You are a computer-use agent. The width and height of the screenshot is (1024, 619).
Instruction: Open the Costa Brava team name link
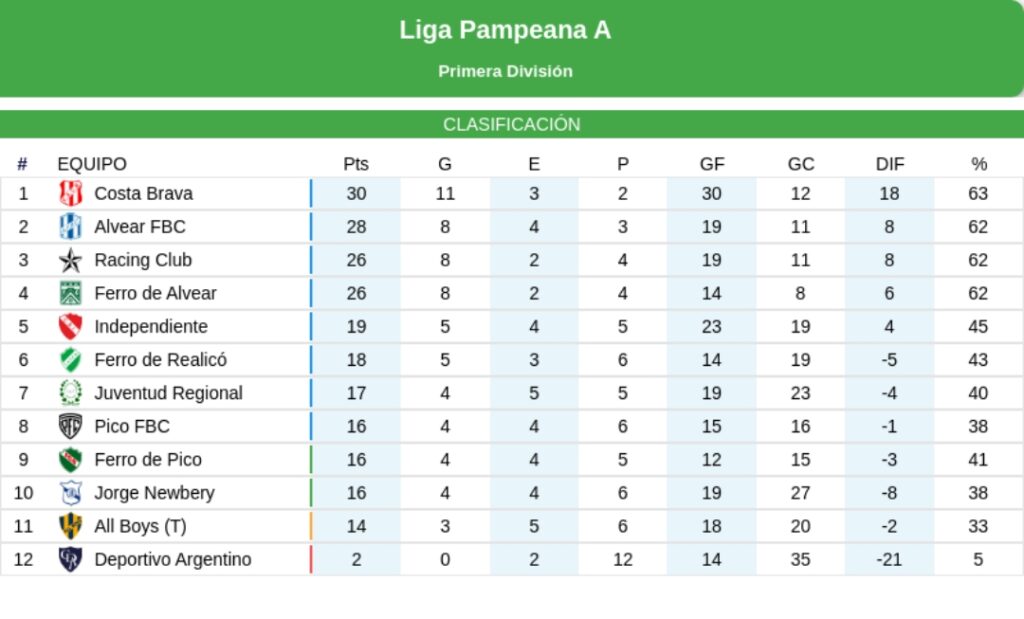(x=143, y=193)
